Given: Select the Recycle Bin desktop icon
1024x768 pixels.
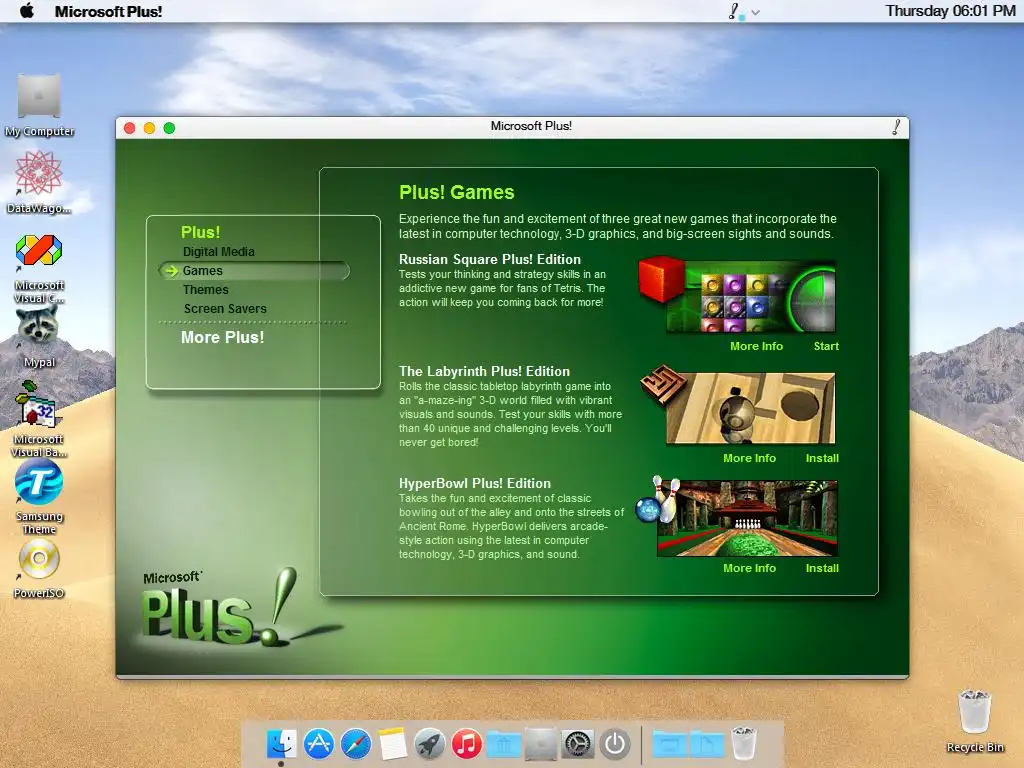Looking at the screenshot, I should (975, 722).
